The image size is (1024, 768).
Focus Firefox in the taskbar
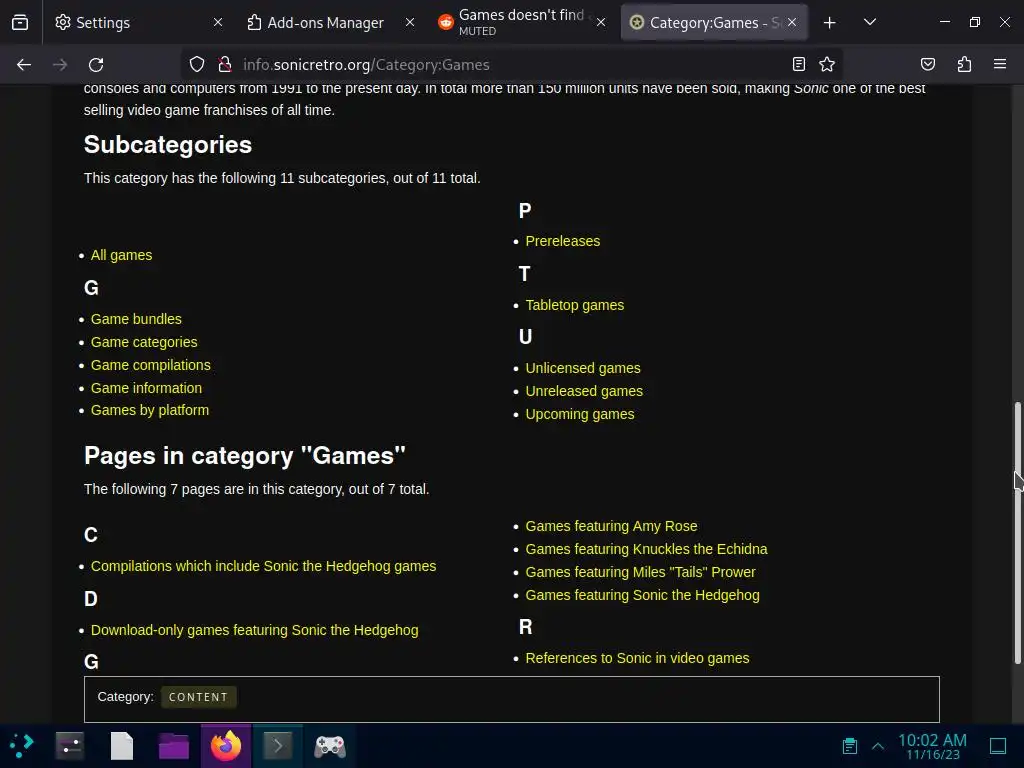226,745
